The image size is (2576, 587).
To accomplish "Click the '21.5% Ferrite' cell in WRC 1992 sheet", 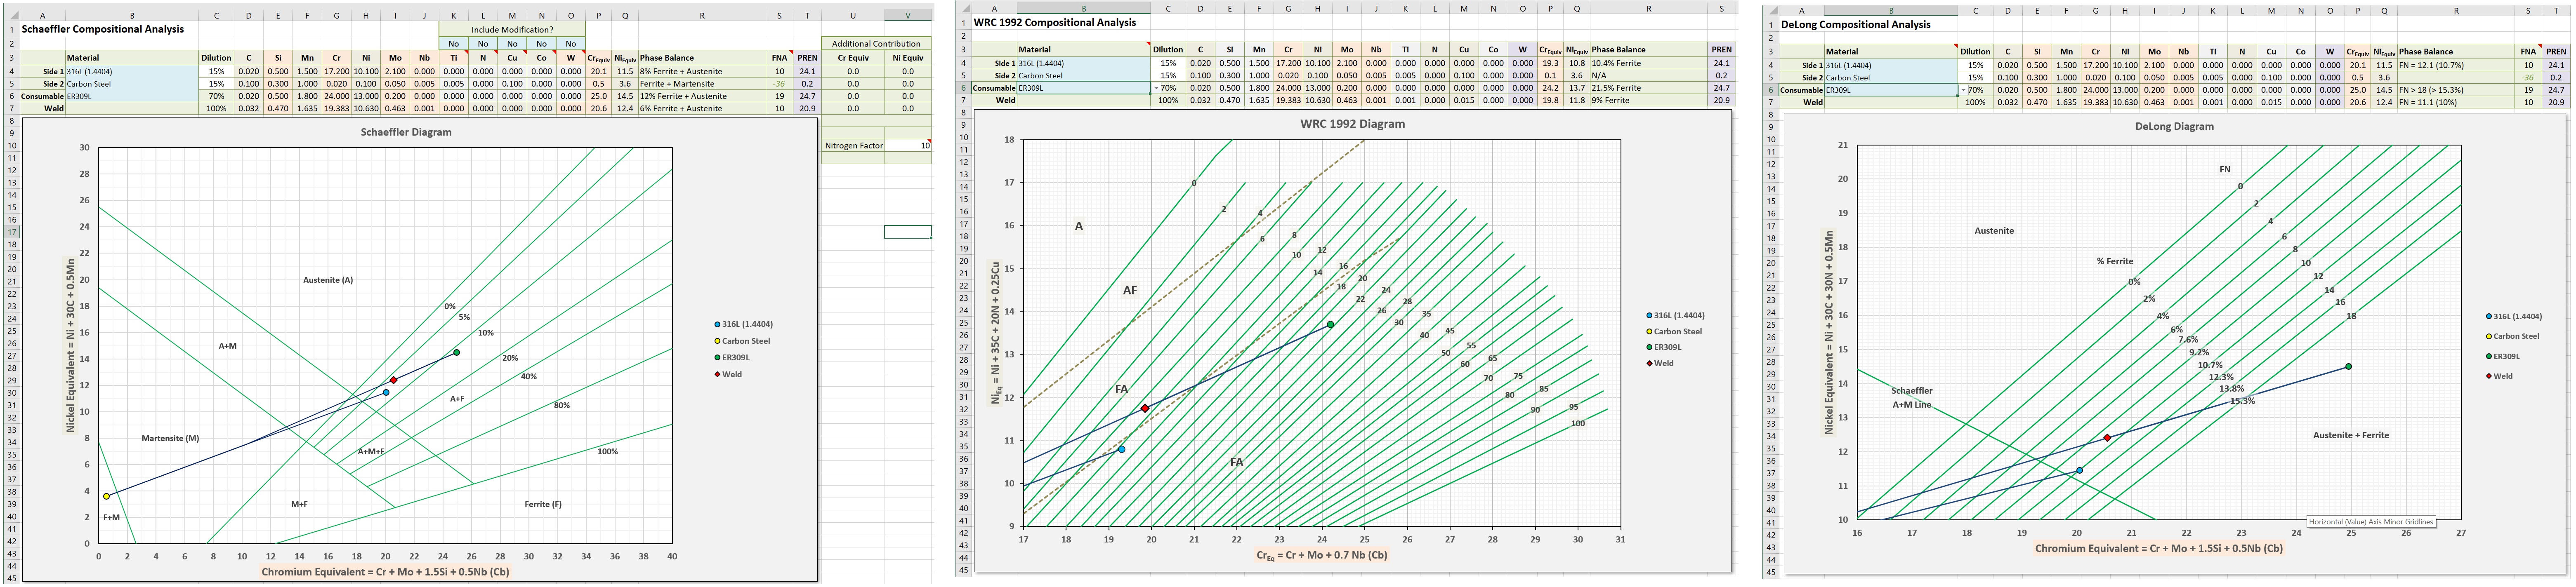I will coord(1649,88).
